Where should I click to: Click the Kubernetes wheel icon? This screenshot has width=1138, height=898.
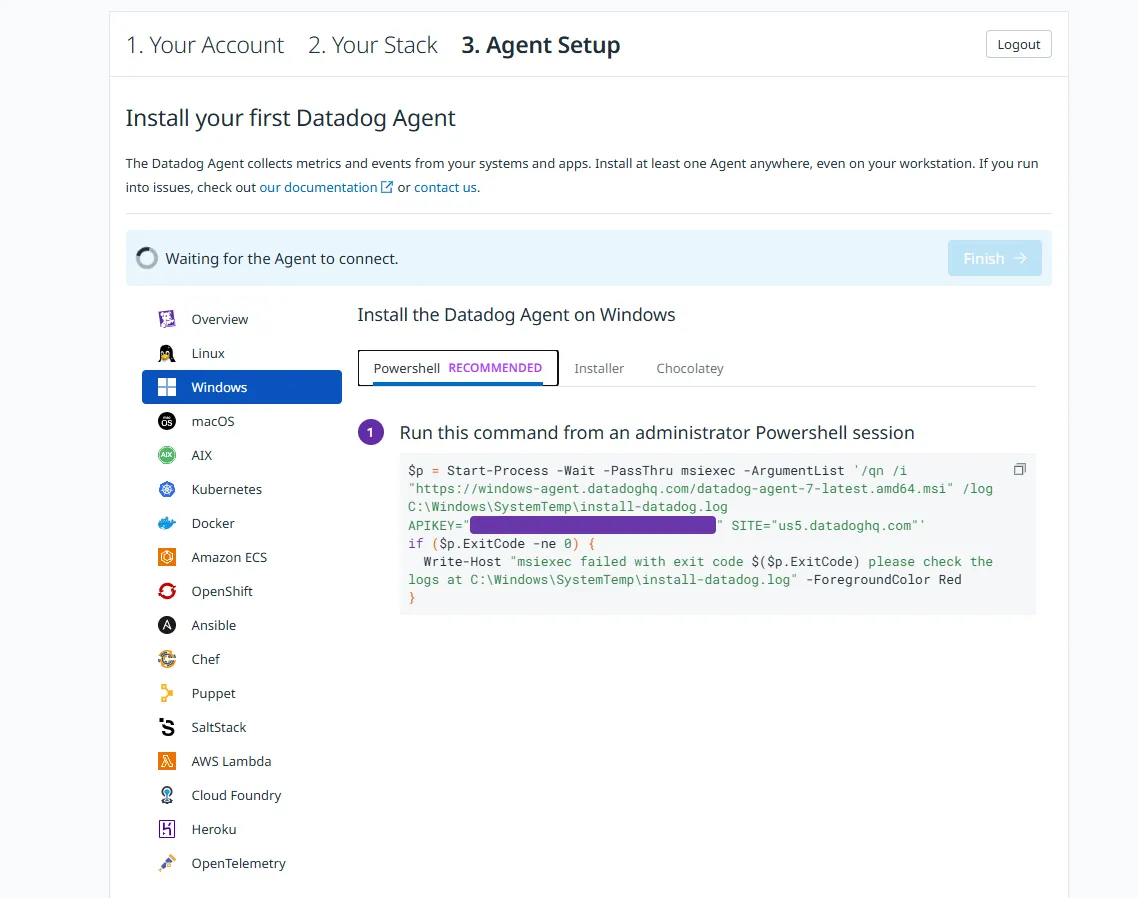pos(167,489)
